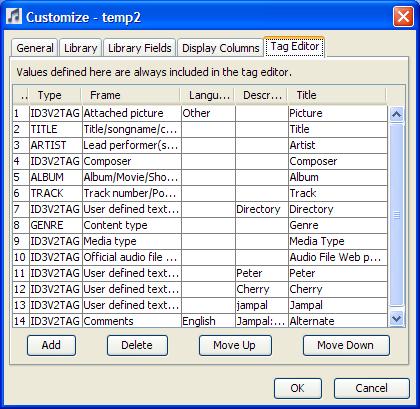Select the TRACK type cell
Screen dimensions: 420x409
point(56,193)
